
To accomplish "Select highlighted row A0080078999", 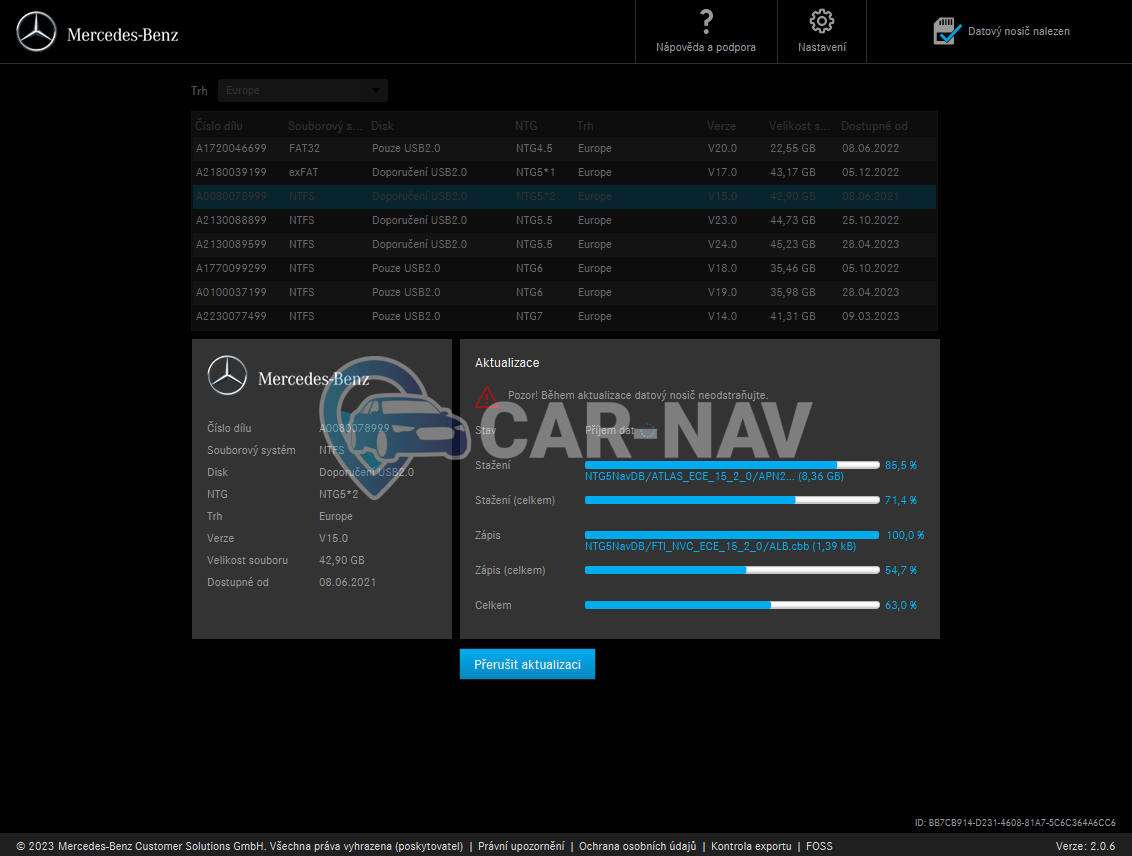I will coord(565,196).
